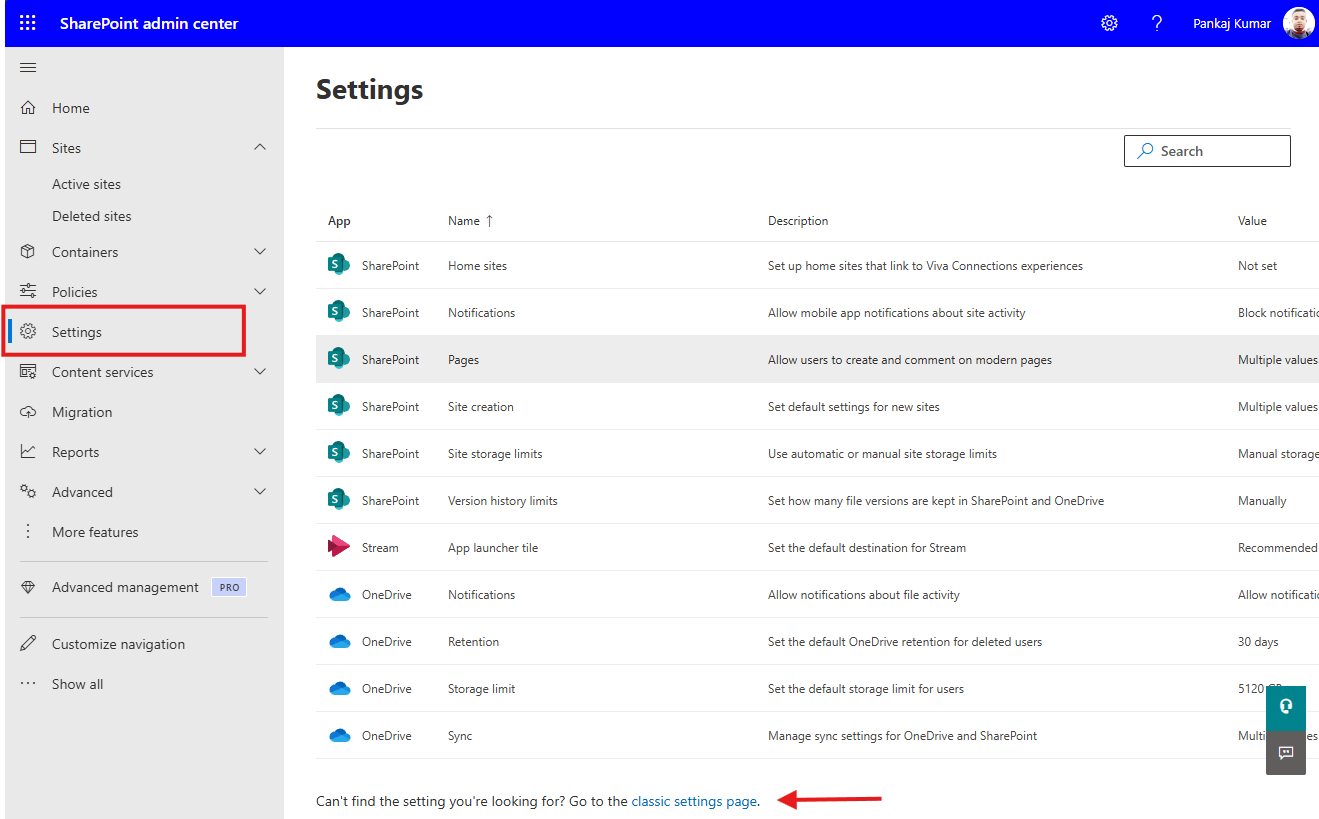Collapse the Sites section in navigation

click(259, 147)
